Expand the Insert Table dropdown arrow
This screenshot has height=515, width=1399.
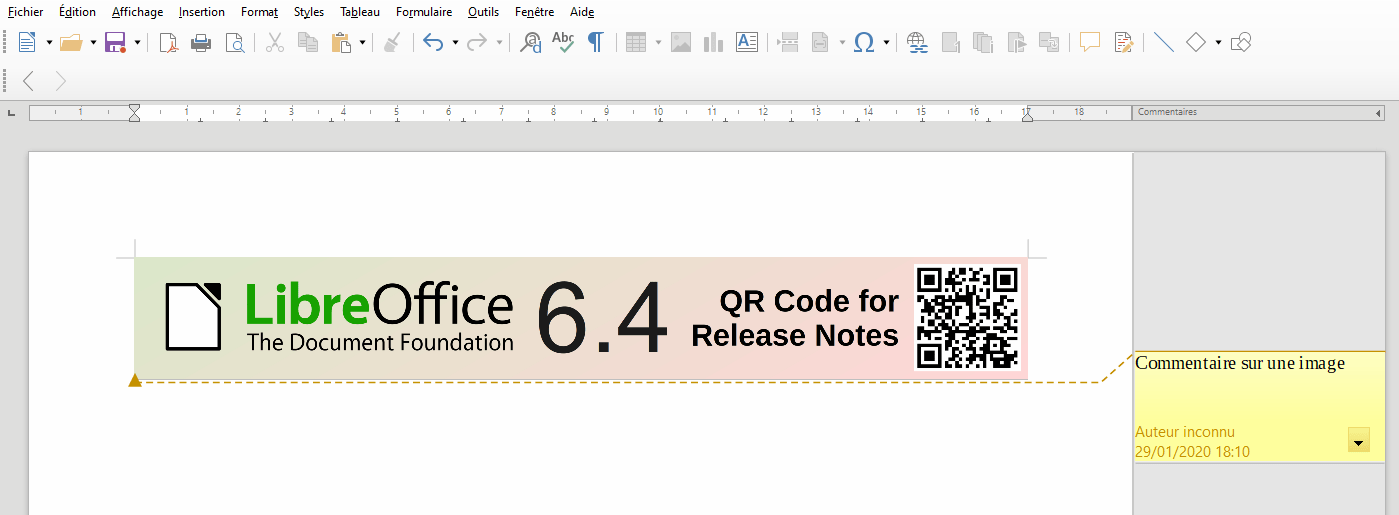click(658, 42)
